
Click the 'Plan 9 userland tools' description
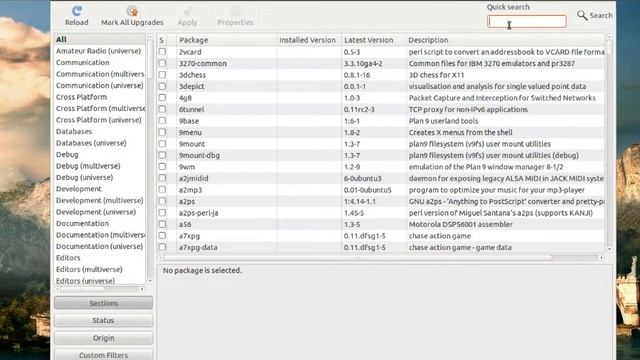click(443, 121)
